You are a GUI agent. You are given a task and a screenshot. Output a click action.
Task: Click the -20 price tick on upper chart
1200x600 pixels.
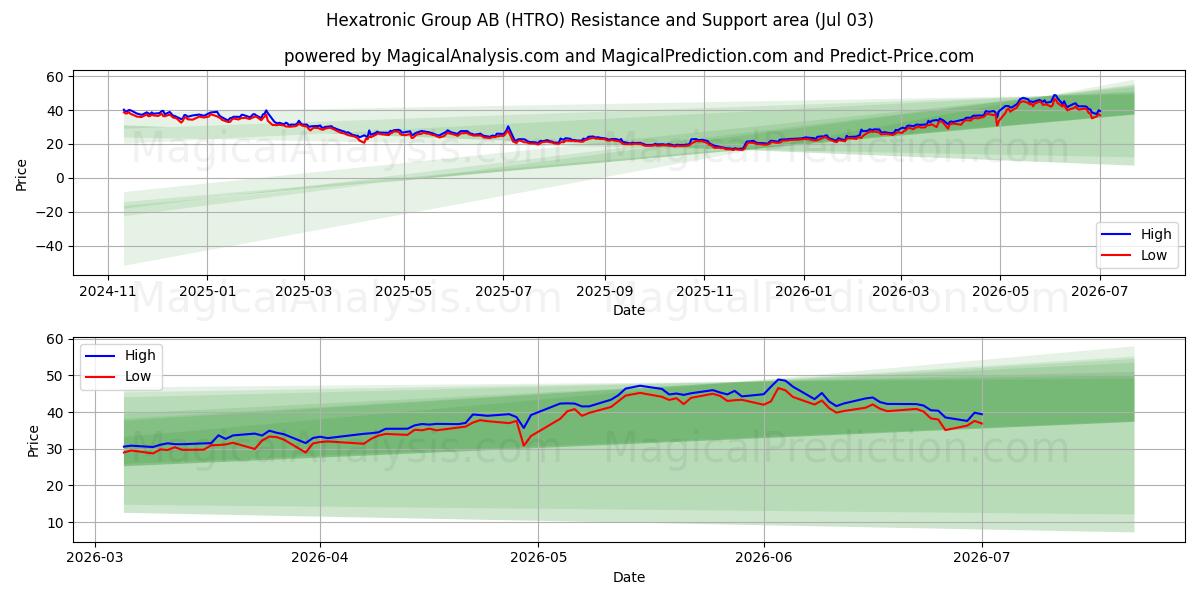(x=52, y=212)
